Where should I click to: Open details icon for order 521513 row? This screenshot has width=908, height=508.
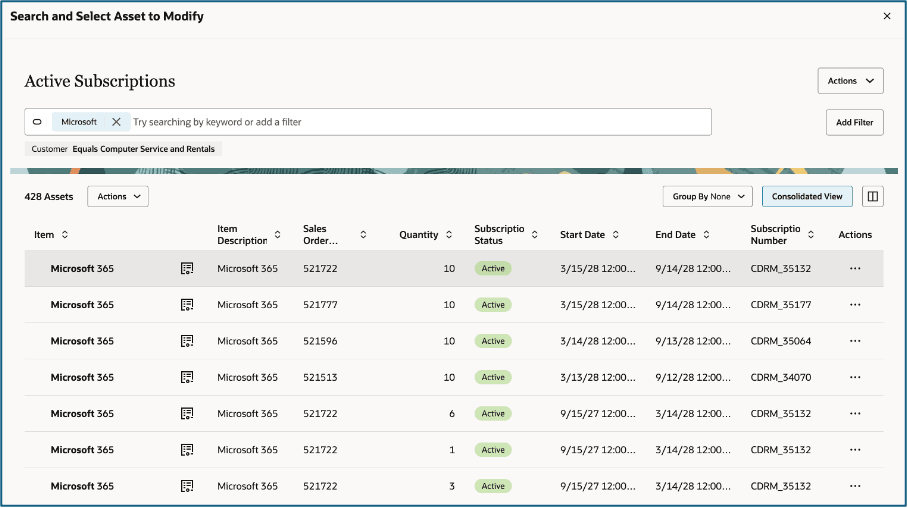tap(186, 377)
